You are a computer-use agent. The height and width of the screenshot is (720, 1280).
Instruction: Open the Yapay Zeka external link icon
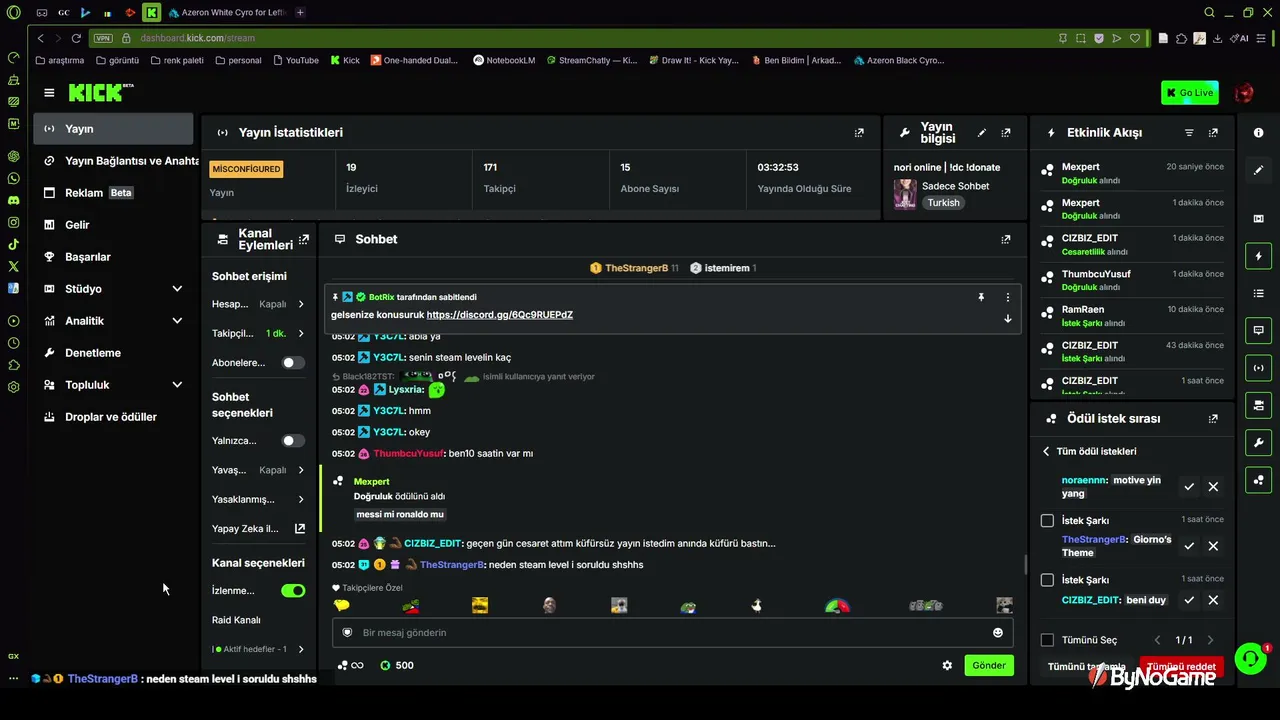tap(300, 529)
